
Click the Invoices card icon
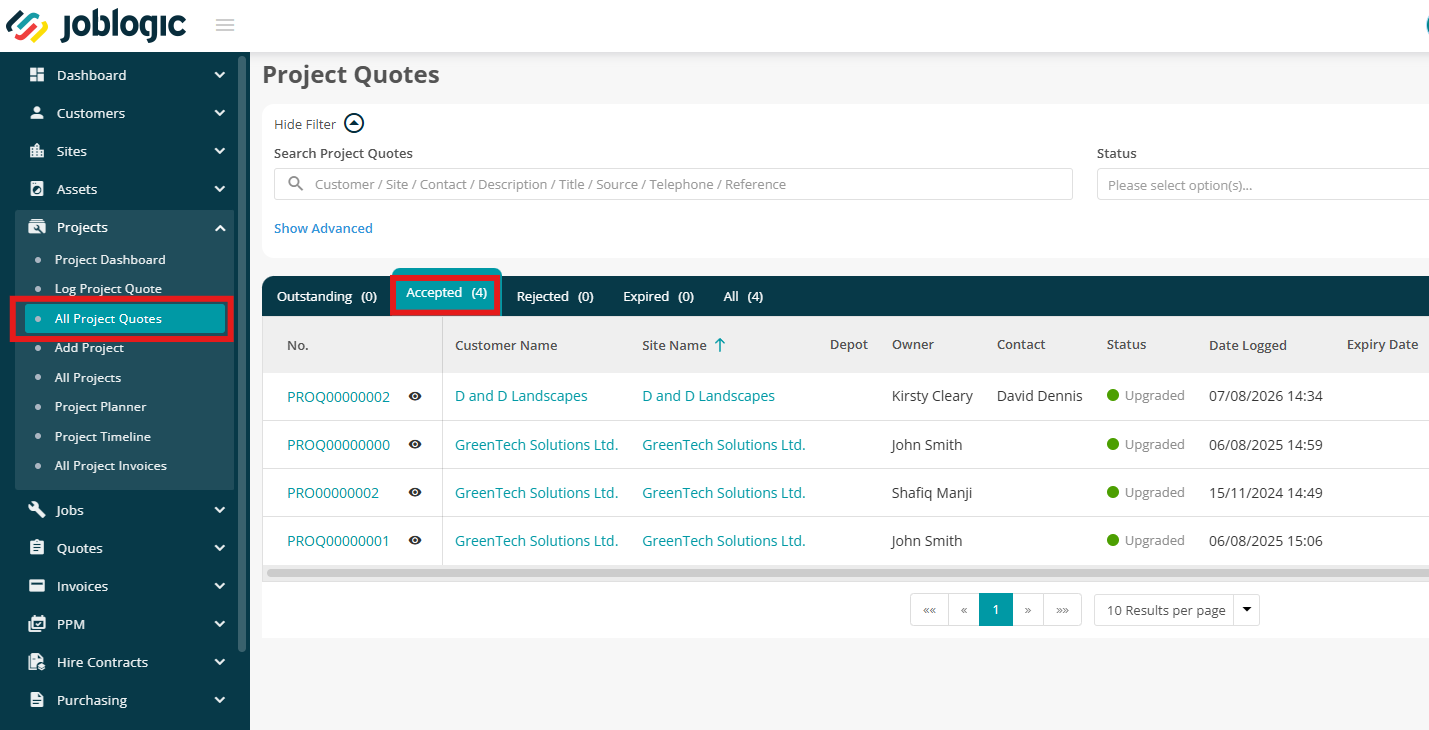(37, 586)
